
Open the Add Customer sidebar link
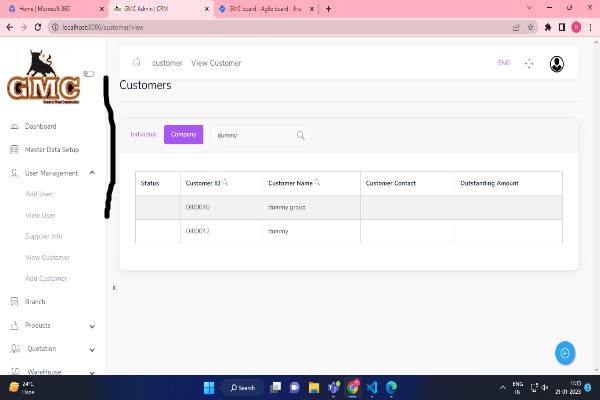[x=46, y=278]
